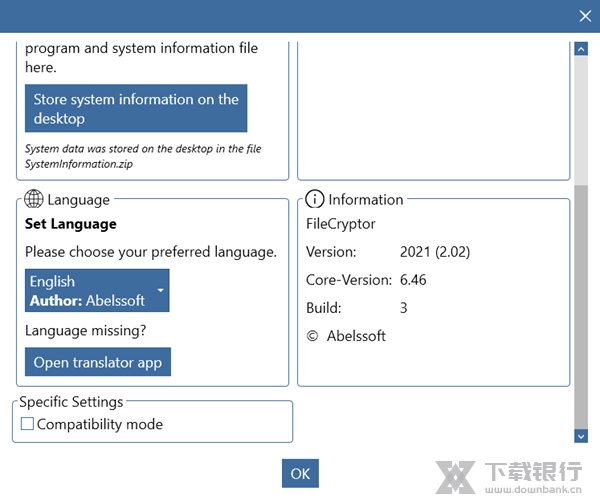The image size is (600, 503).
Task: Open the English language dropdown
Action: [x=97, y=291]
